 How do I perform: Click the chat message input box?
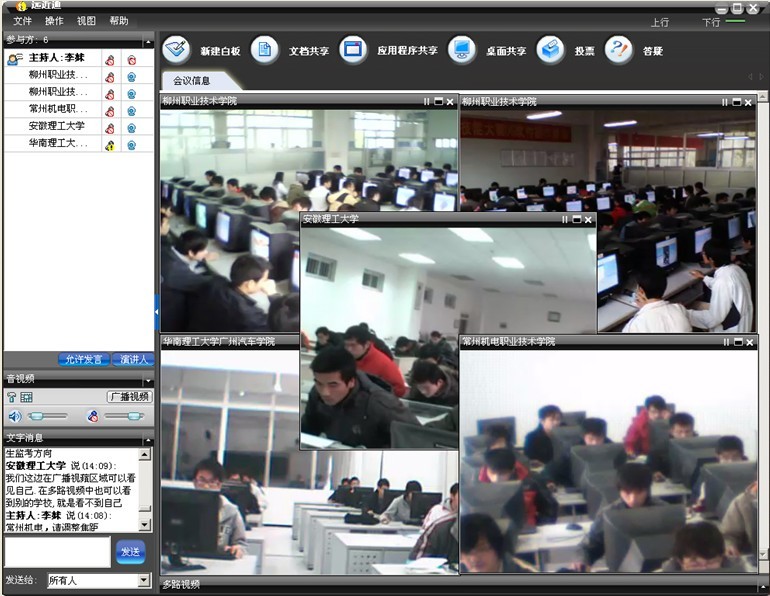coord(57,552)
